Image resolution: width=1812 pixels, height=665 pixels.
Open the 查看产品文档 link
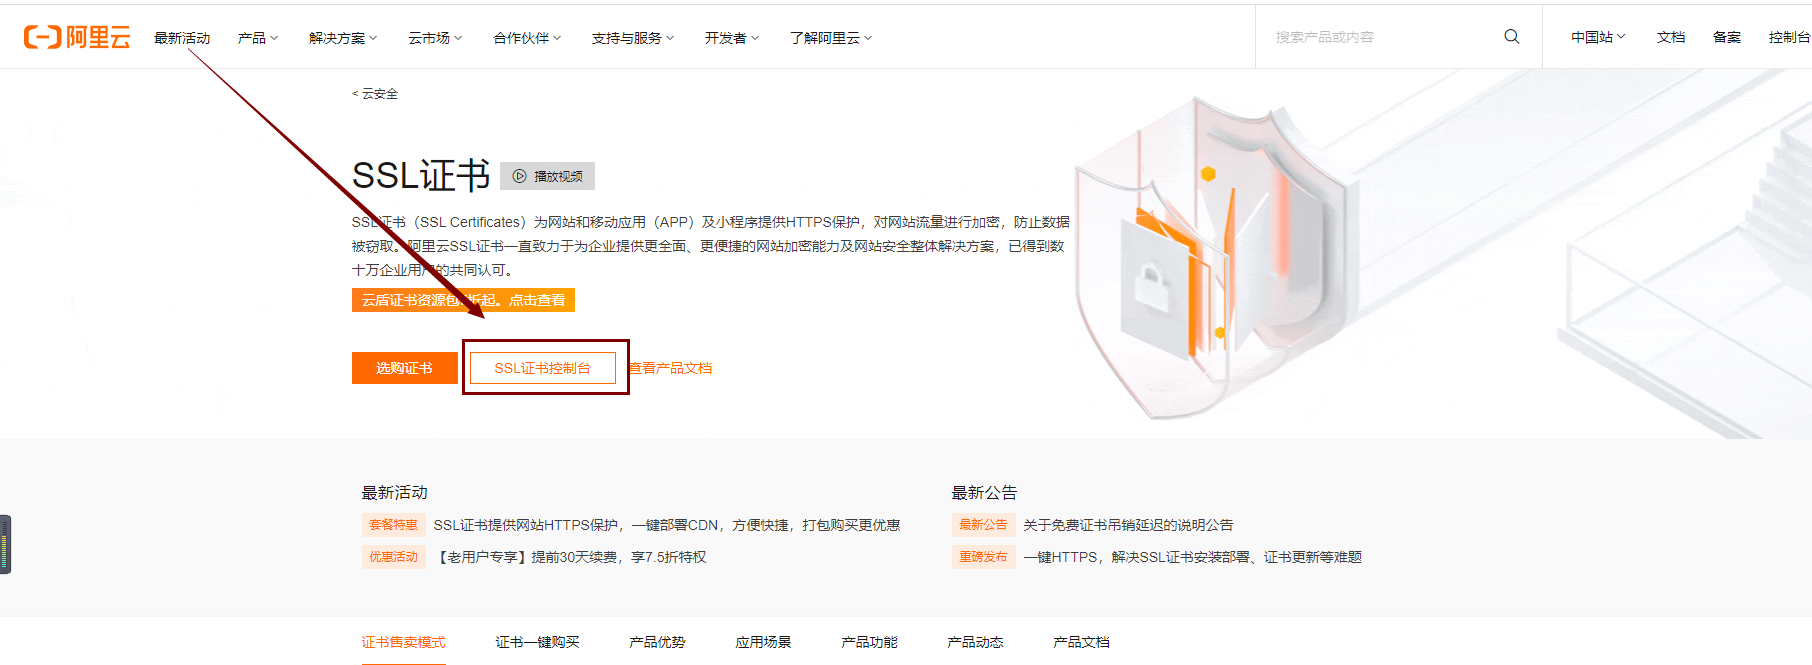click(671, 368)
